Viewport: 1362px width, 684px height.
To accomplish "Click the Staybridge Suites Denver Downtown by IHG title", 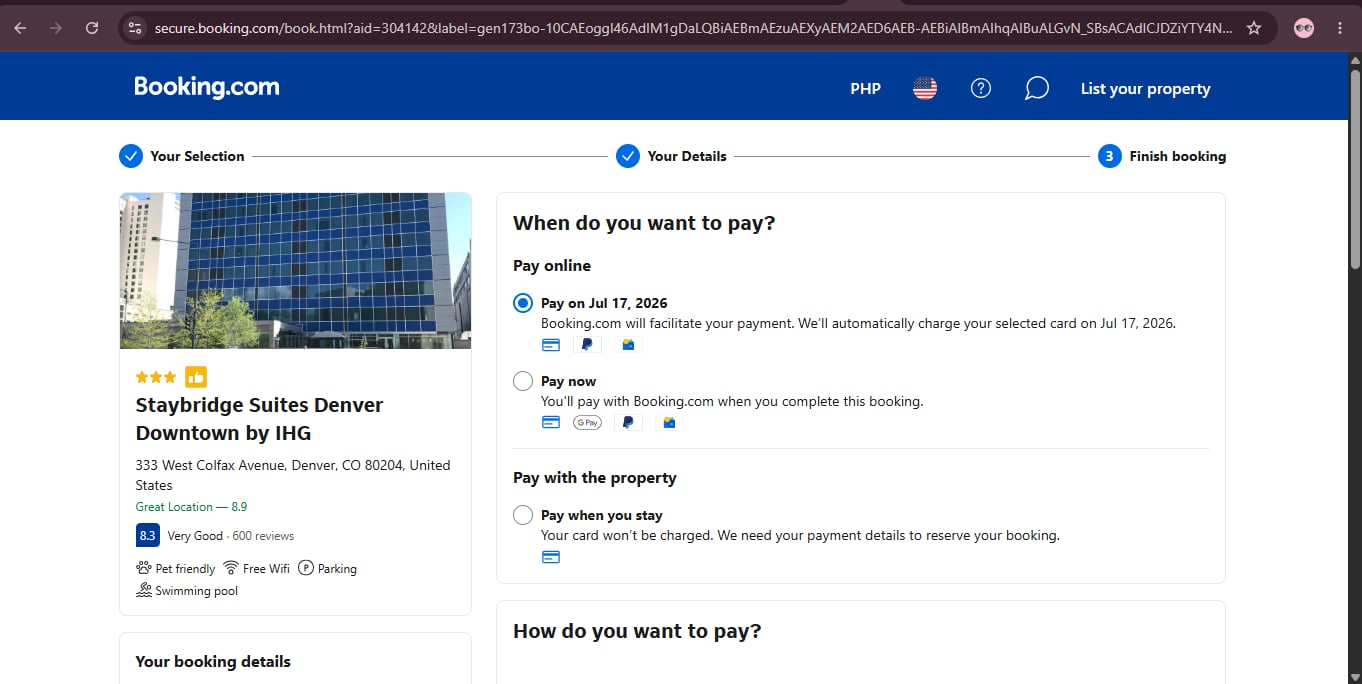I will tap(260, 419).
